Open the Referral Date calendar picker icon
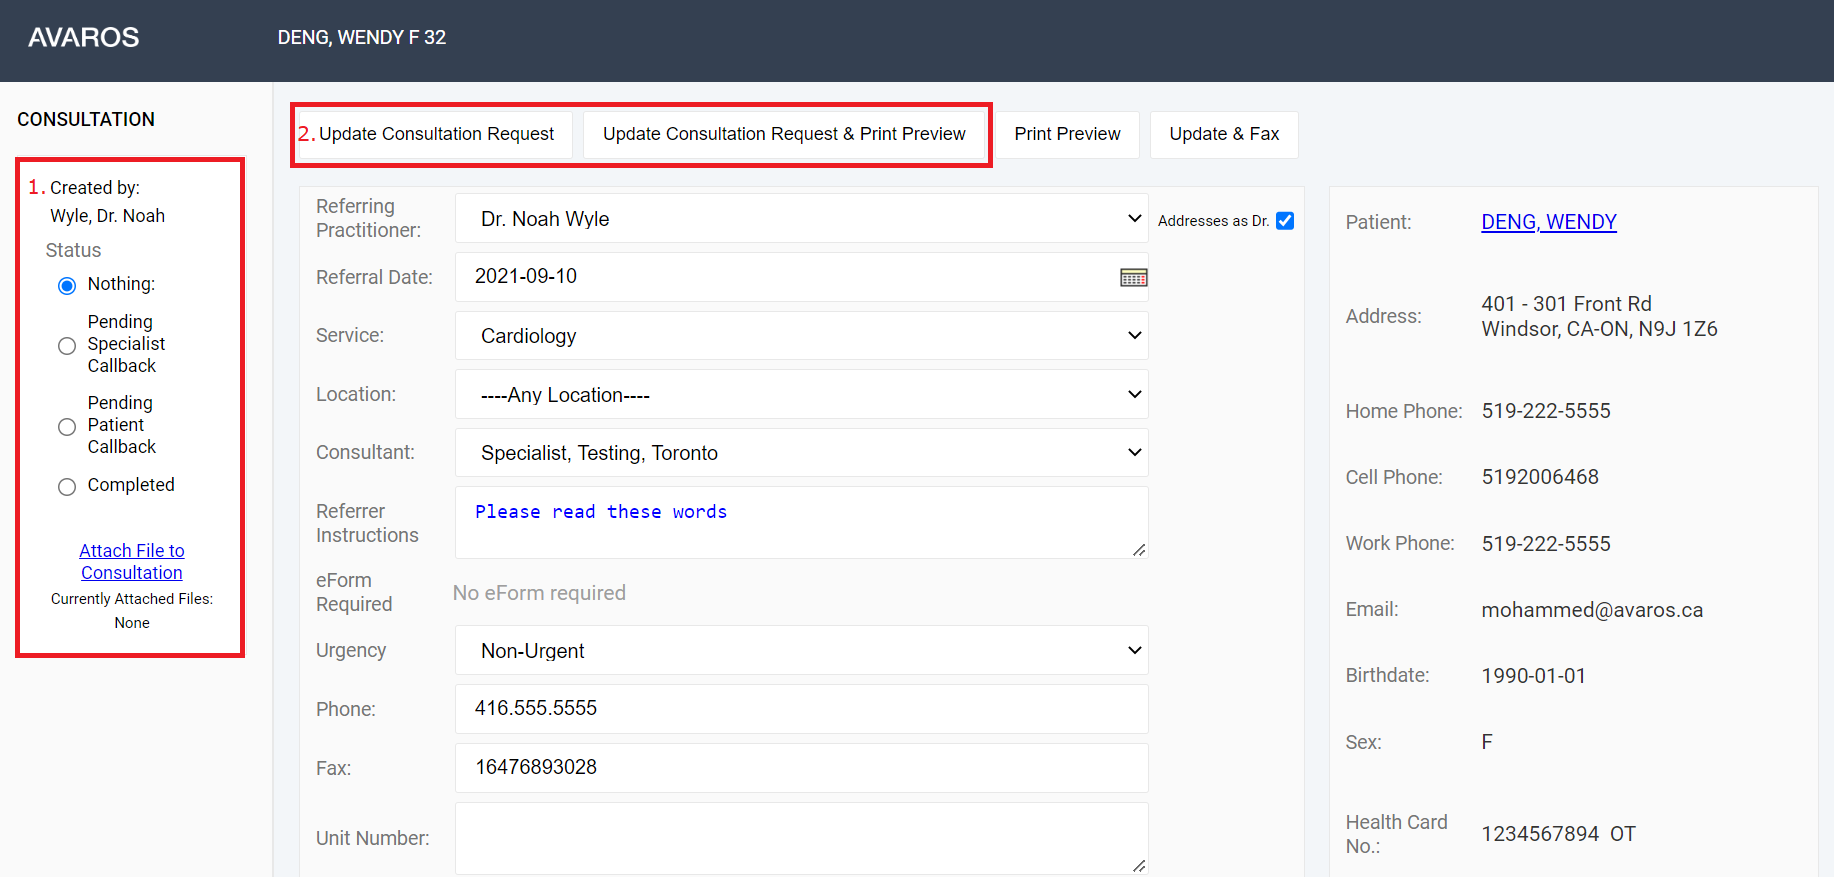 pos(1133,278)
